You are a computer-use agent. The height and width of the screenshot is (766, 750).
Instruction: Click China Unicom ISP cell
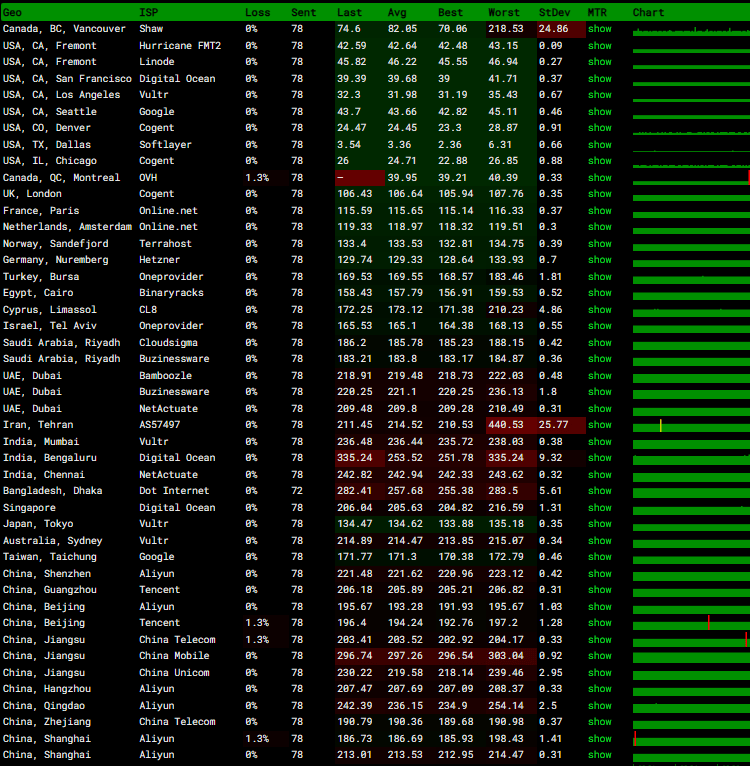[174, 673]
